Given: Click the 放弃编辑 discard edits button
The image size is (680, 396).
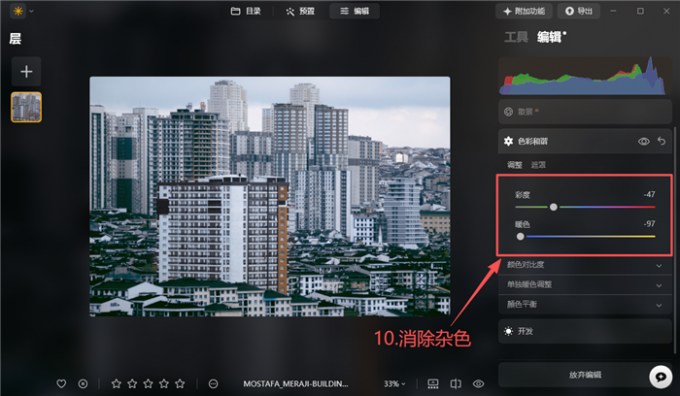Looking at the screenshot, I should click(585, 375).
